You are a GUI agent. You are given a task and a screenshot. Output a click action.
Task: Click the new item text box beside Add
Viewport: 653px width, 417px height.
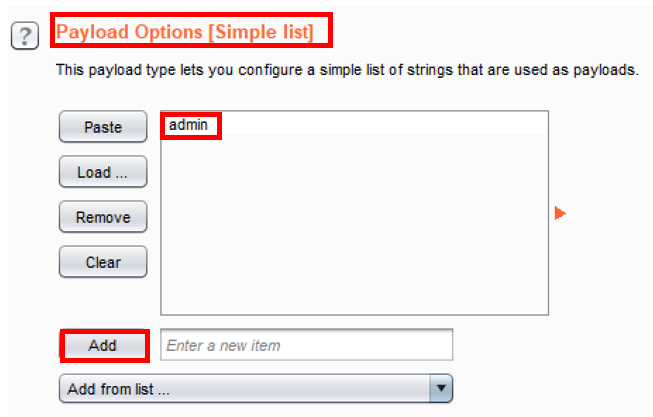(x=306, y=345)
